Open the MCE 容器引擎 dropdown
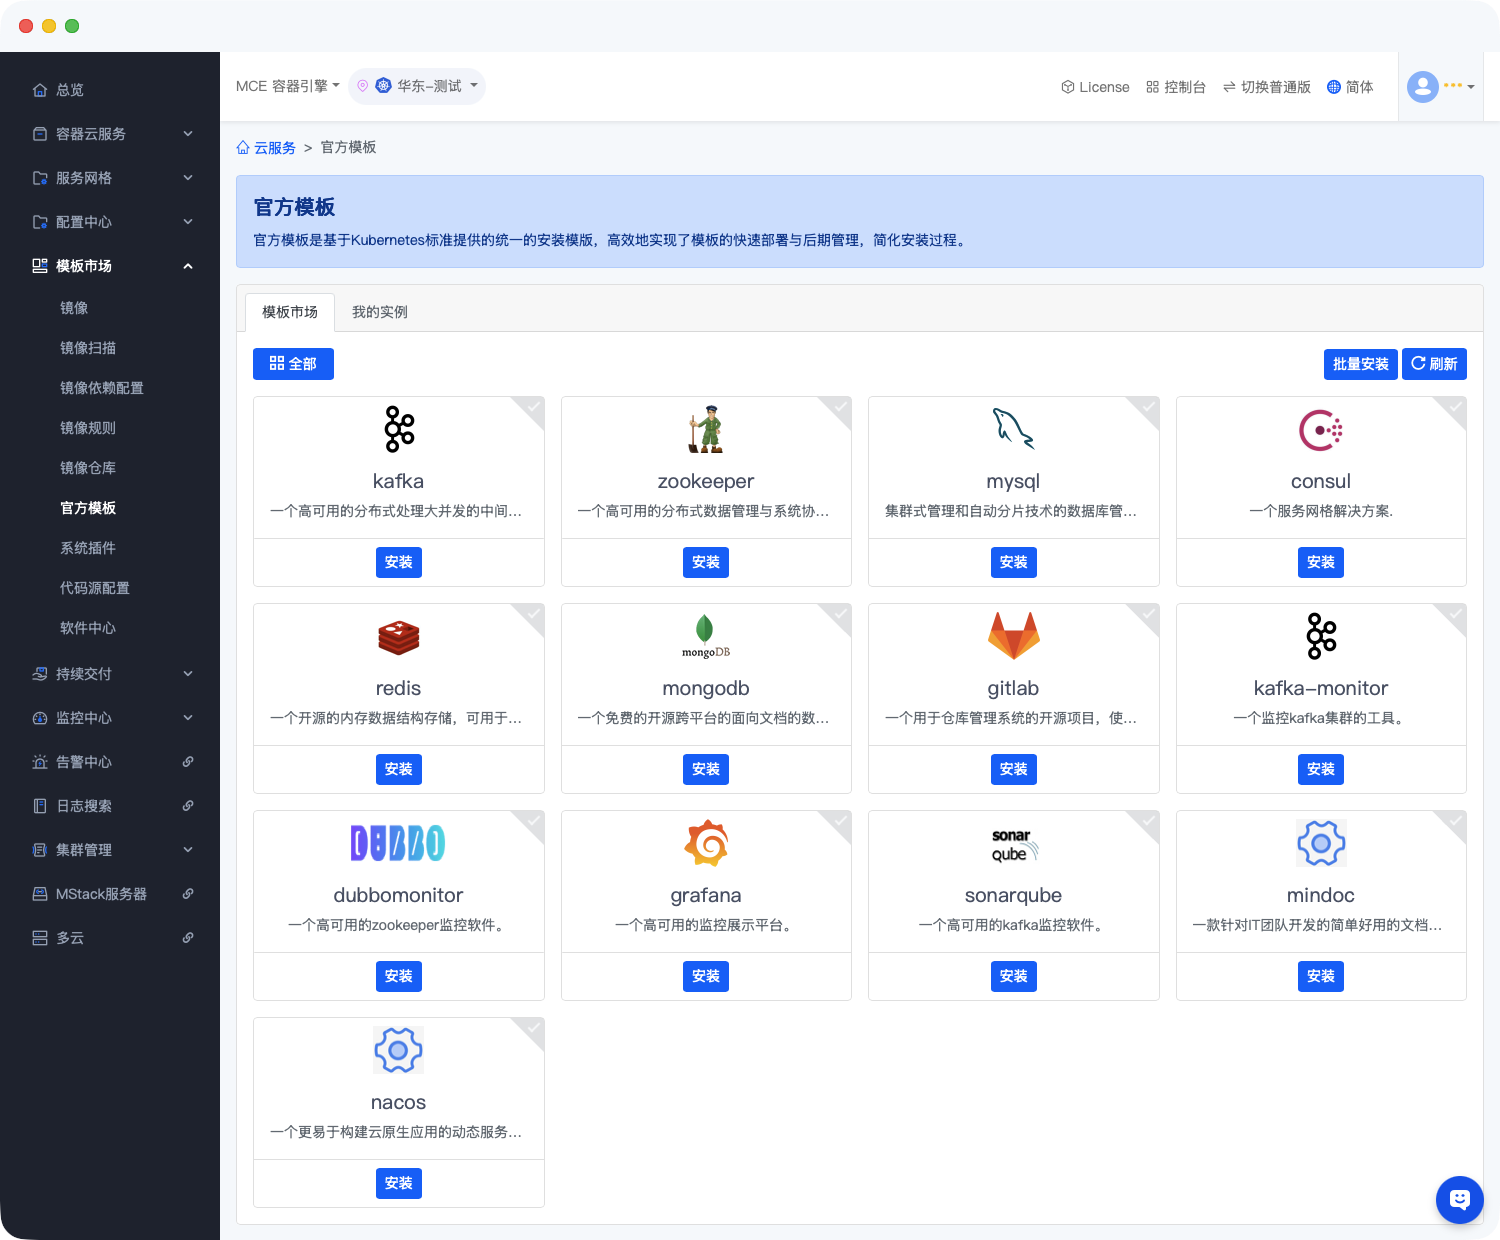This screenshot has width=1500, height=1240. 287,87
